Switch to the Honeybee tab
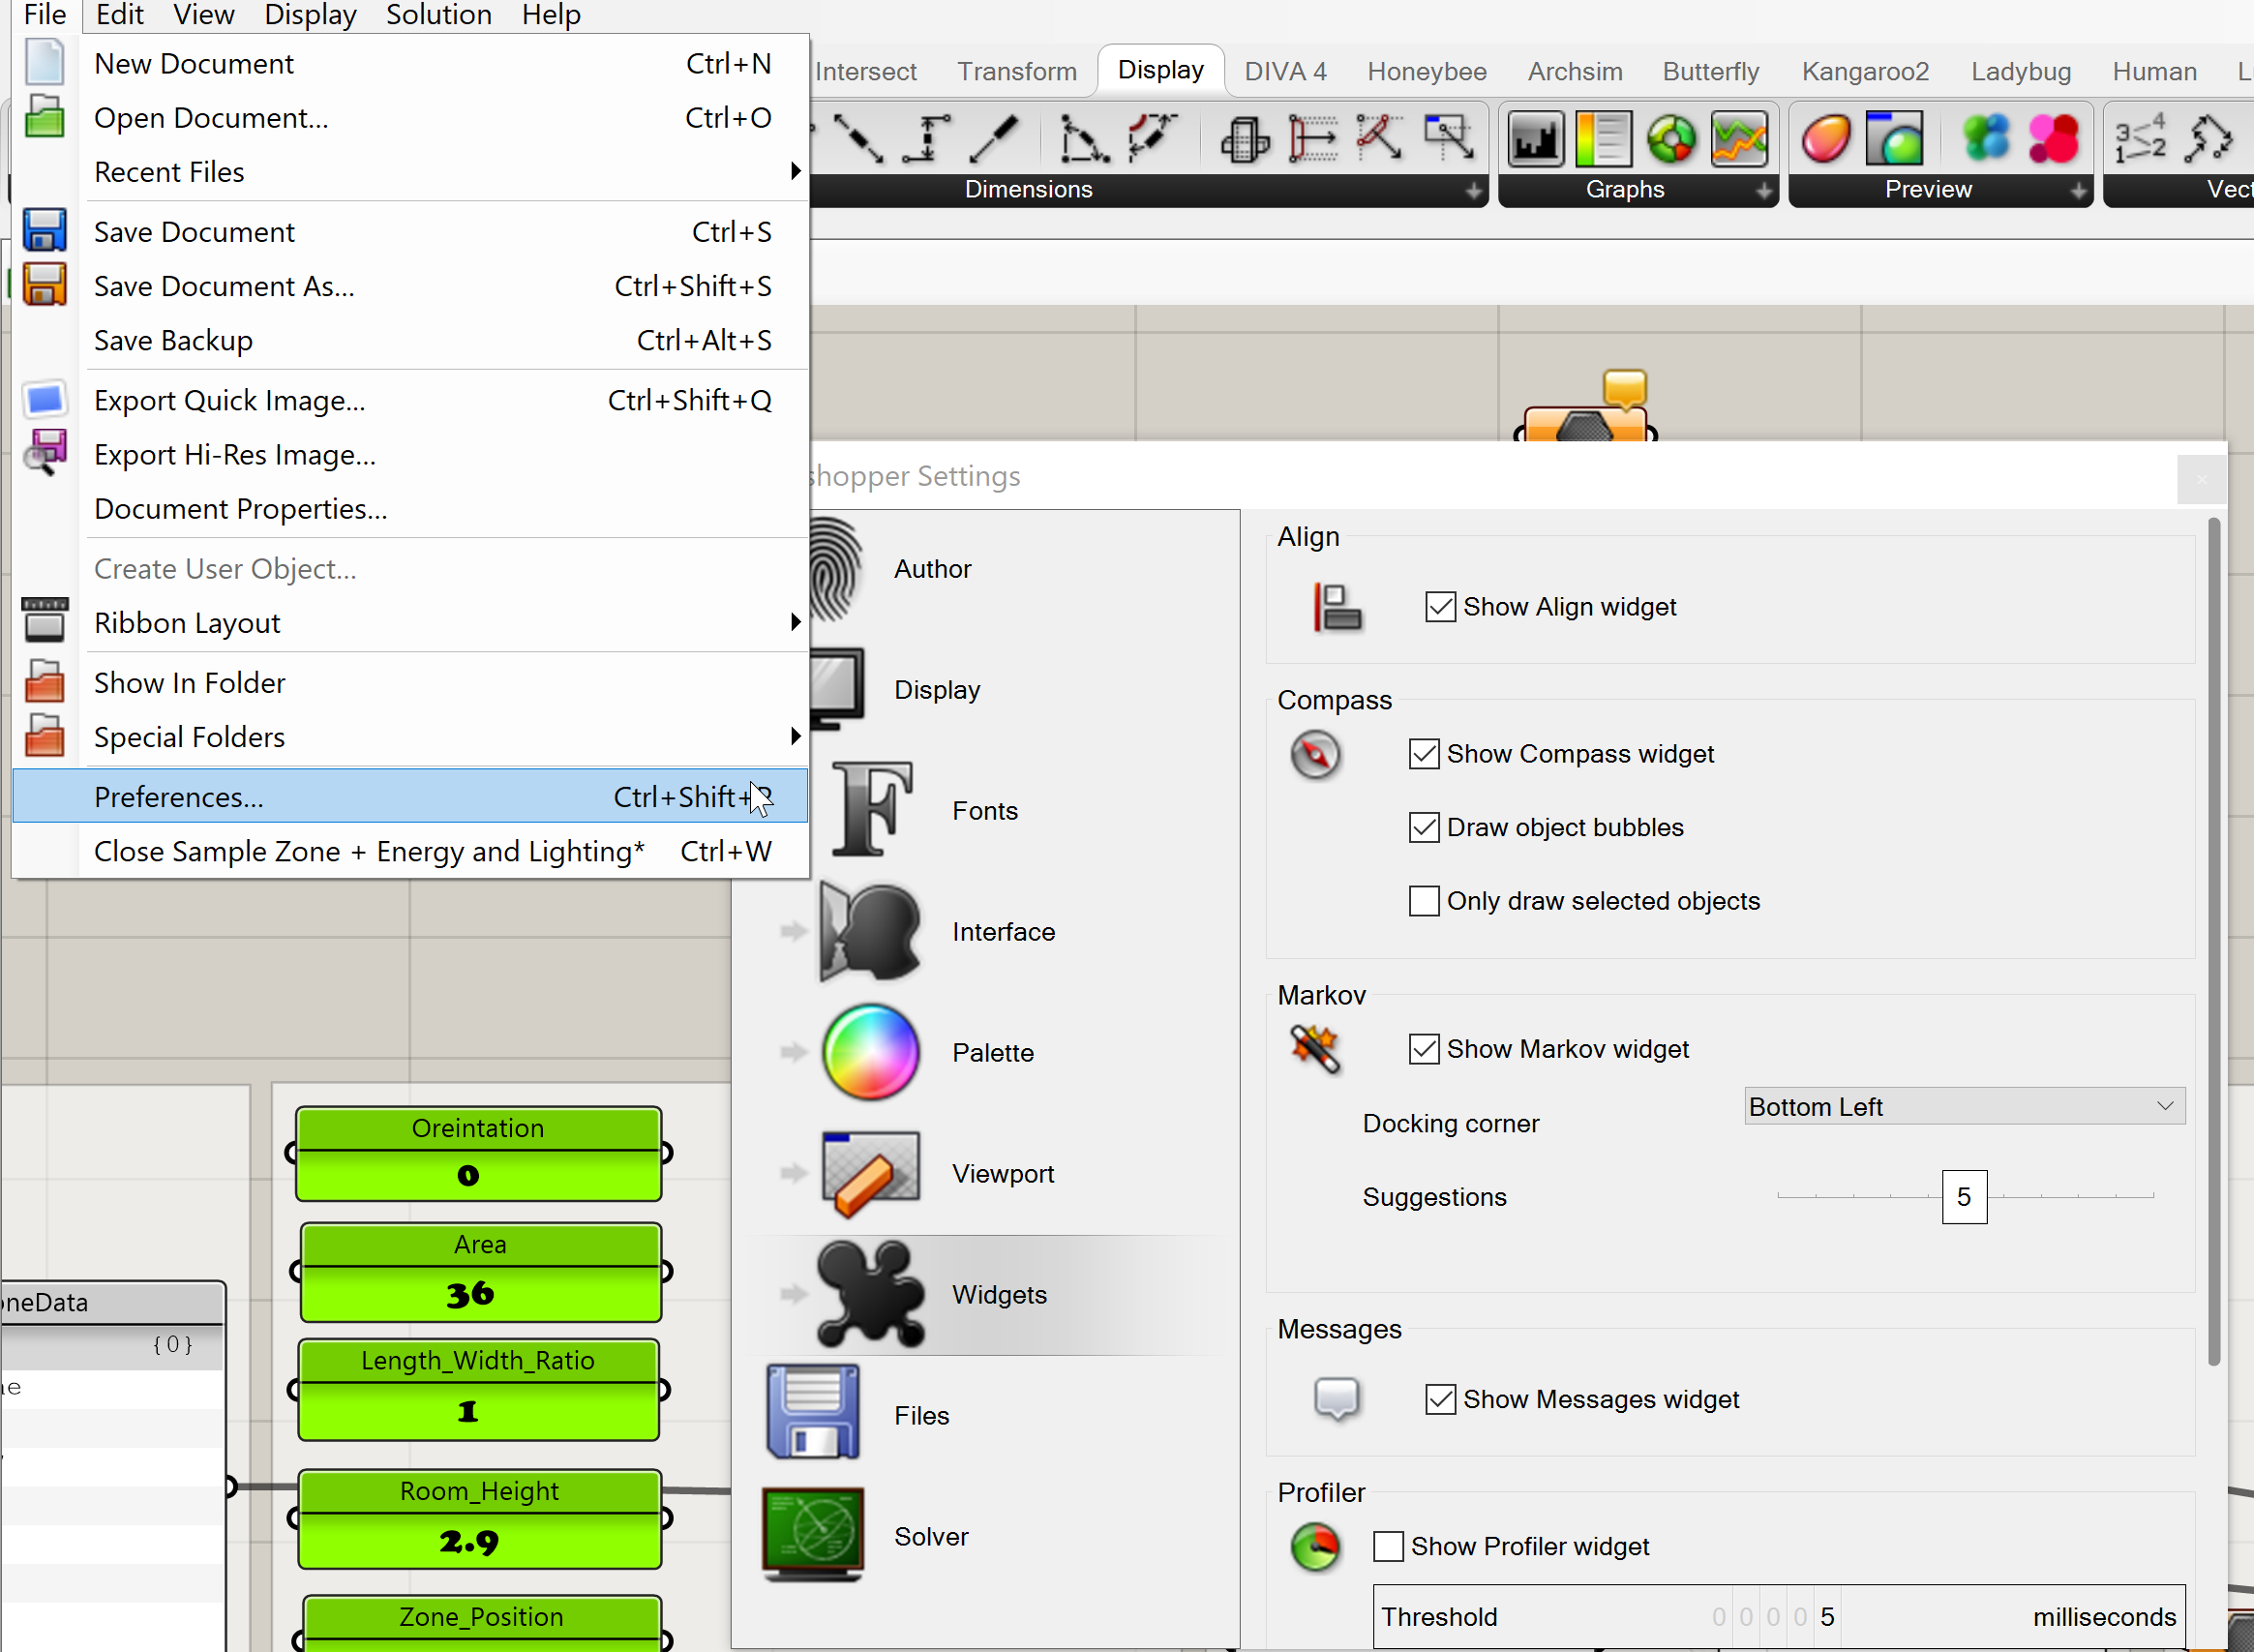Screen dimensions: 2254x1652 pos(1426,72)
